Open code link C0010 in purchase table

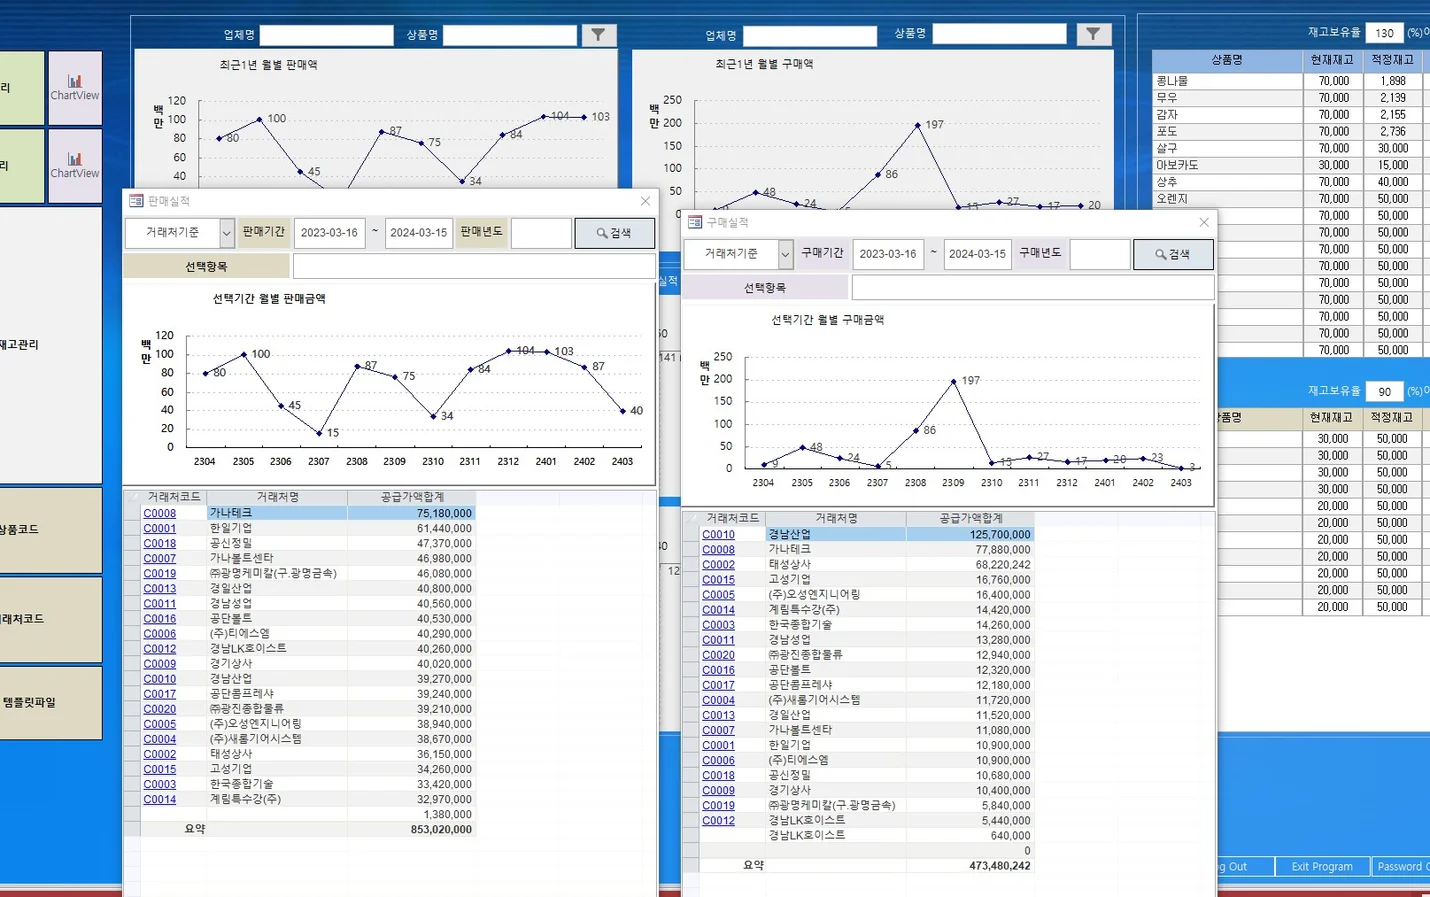coord(718,534)
